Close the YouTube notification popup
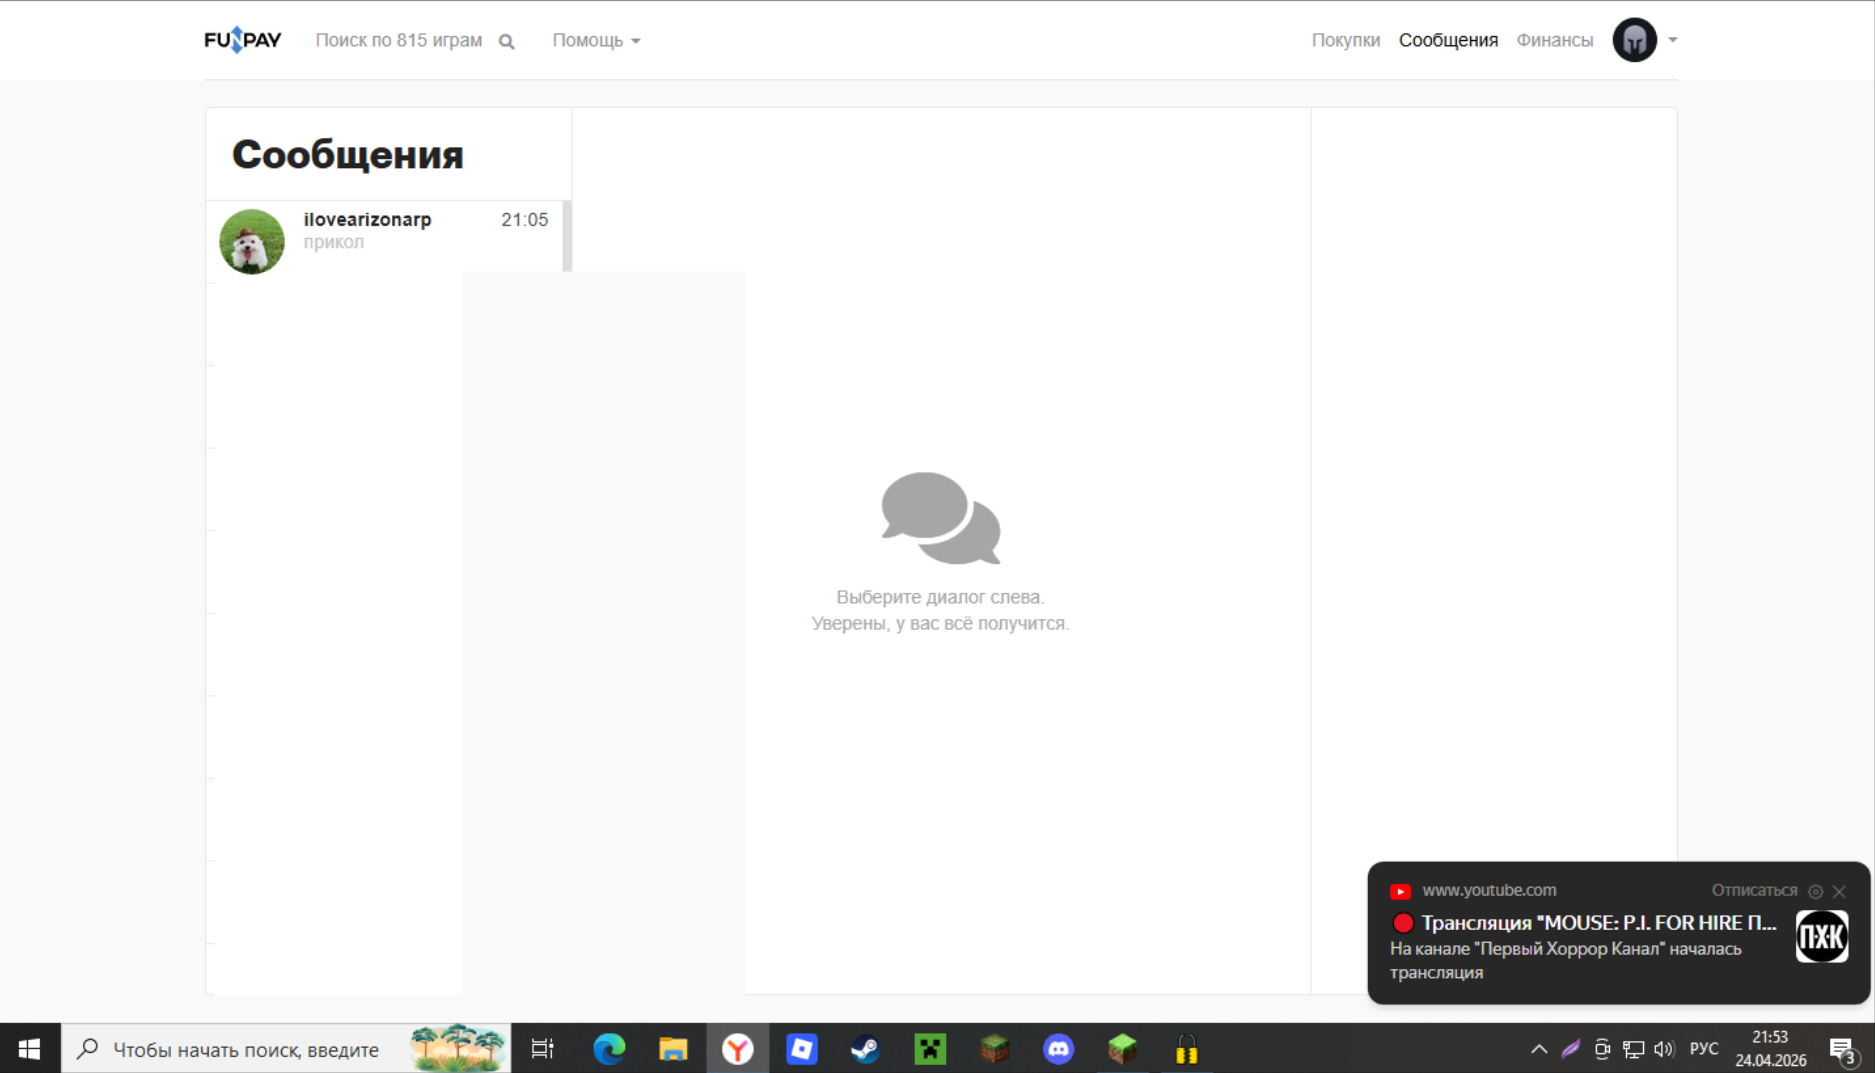1875x1073 pixels. (1839, 891)
